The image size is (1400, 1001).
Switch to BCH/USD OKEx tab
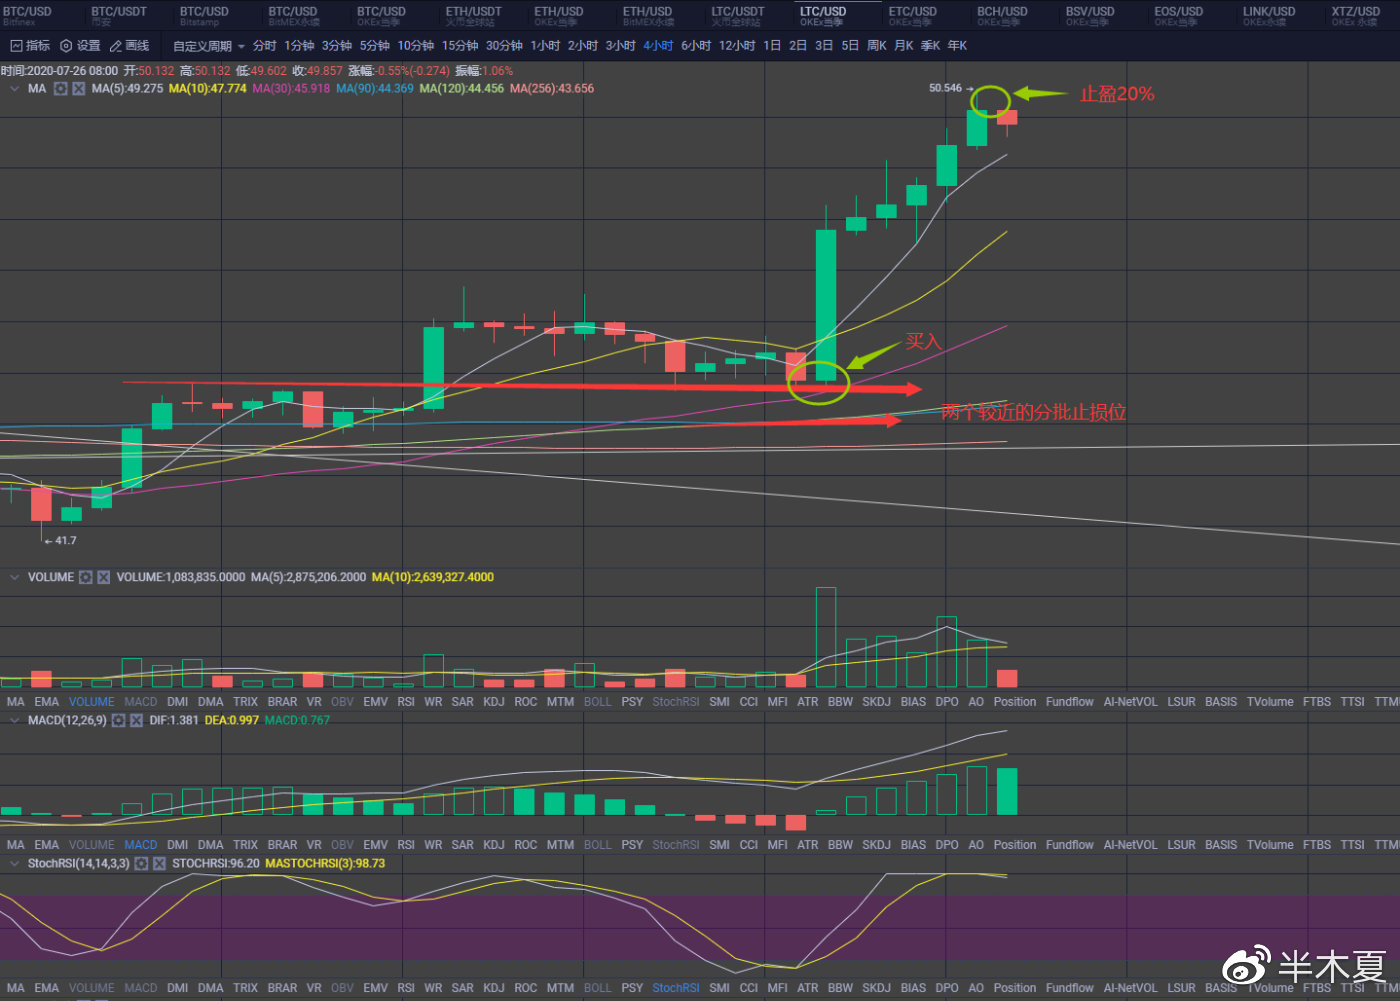(x=1002, y=16)
